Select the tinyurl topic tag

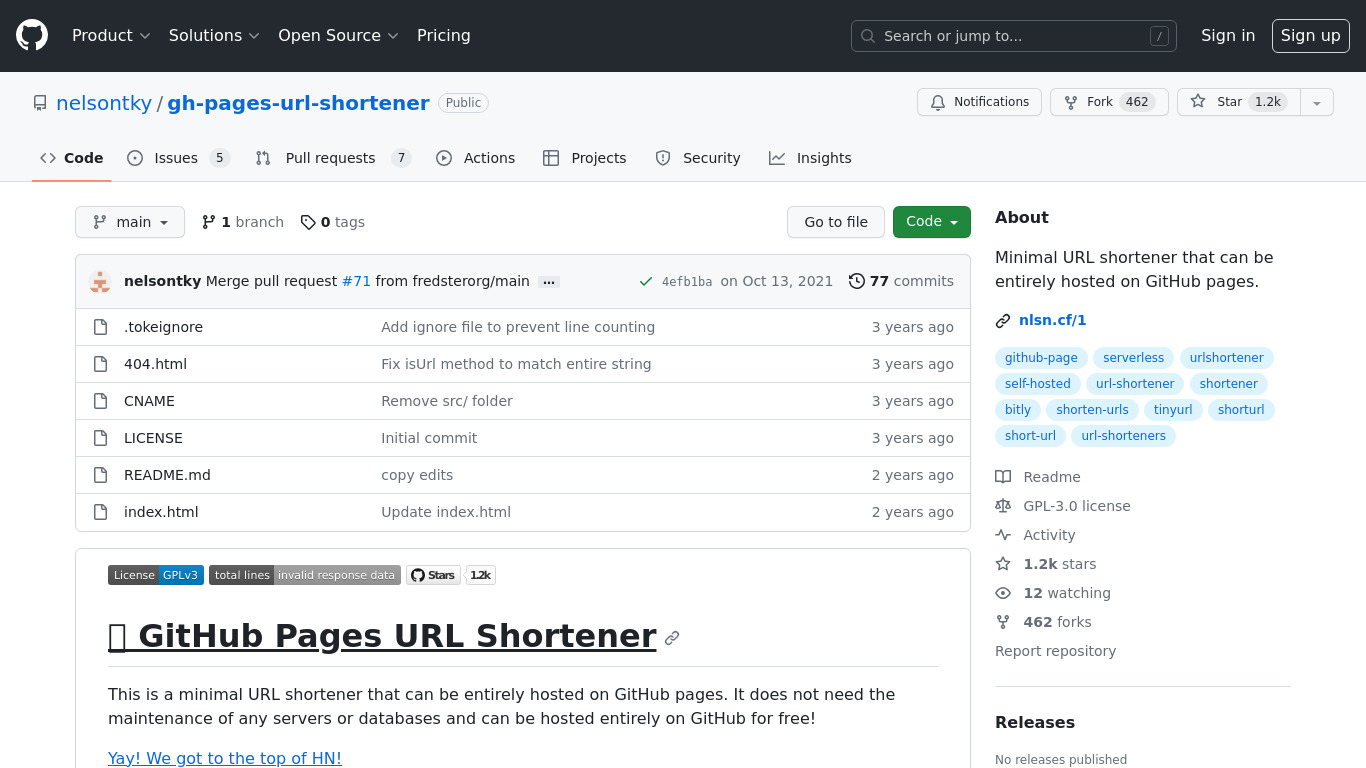pos(1173,410)
